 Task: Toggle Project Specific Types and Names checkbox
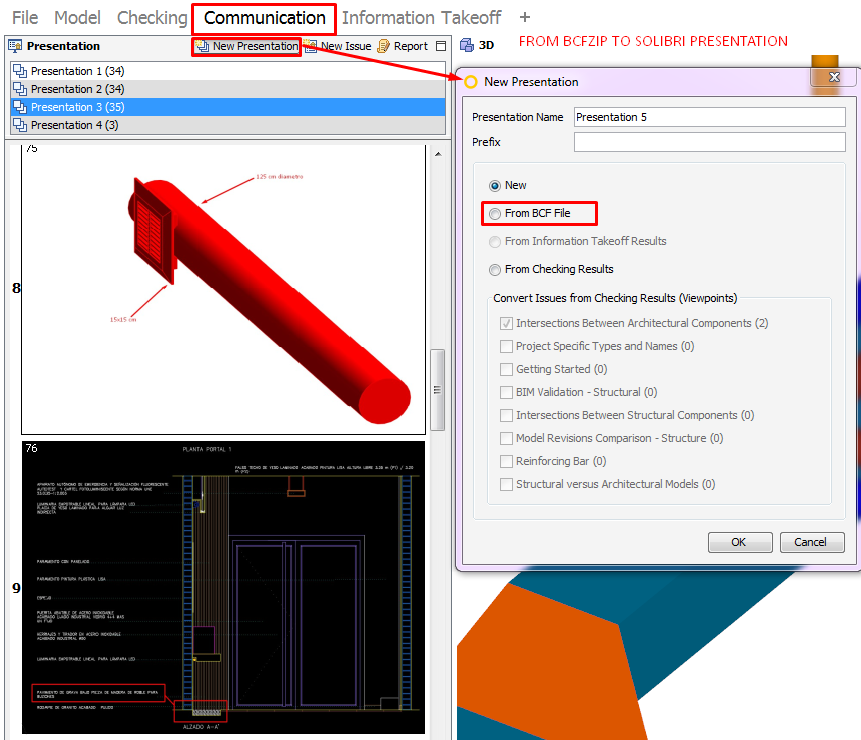506,346
